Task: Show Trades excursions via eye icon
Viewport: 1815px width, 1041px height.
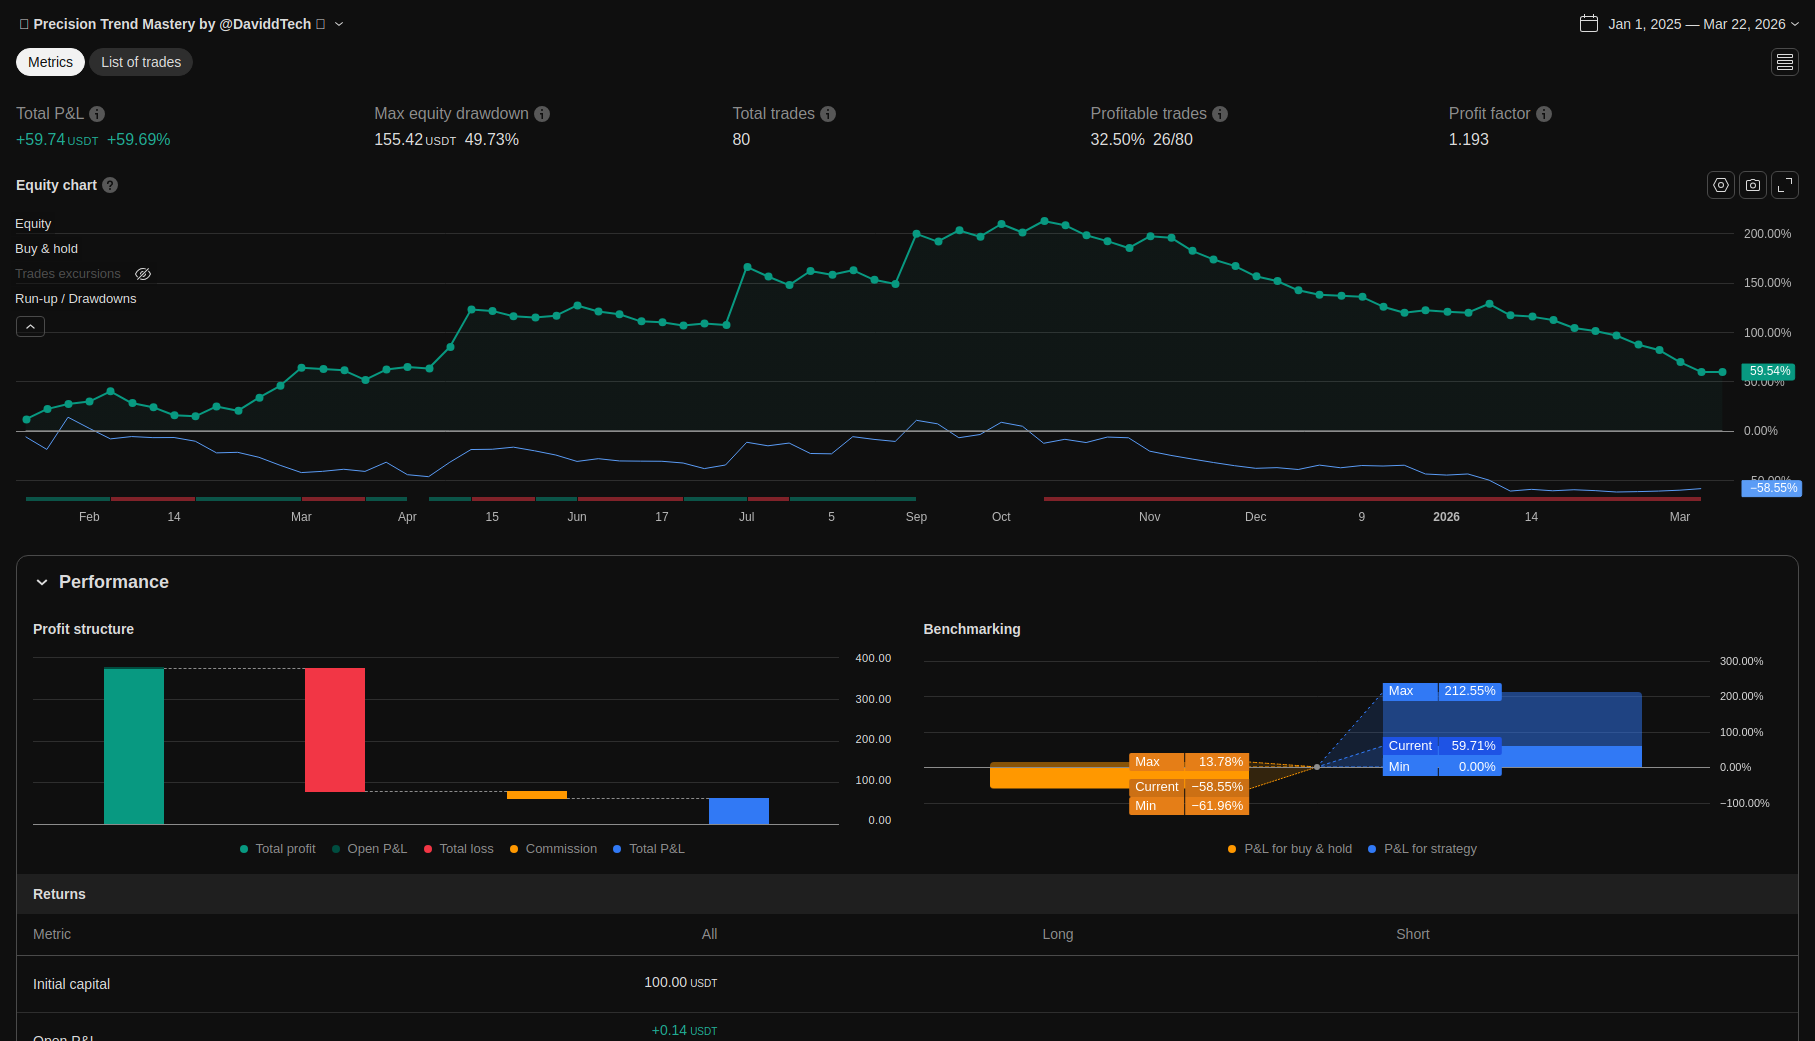Action: (x=143, y=274)
